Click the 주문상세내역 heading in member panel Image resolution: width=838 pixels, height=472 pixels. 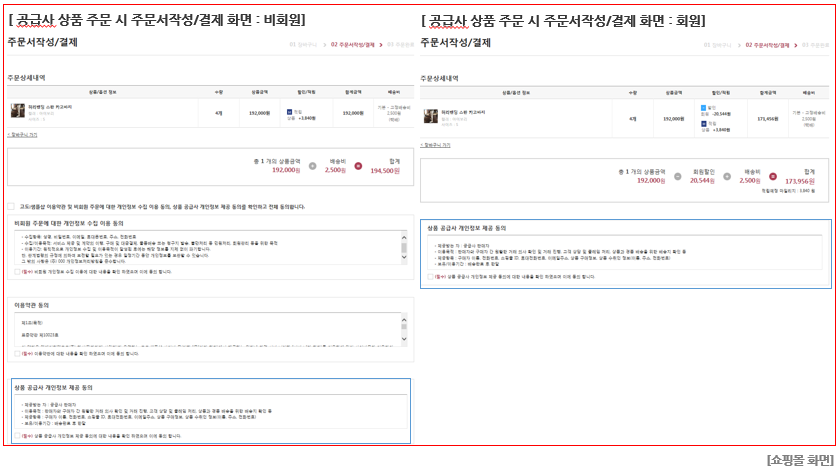coord(439,79)
